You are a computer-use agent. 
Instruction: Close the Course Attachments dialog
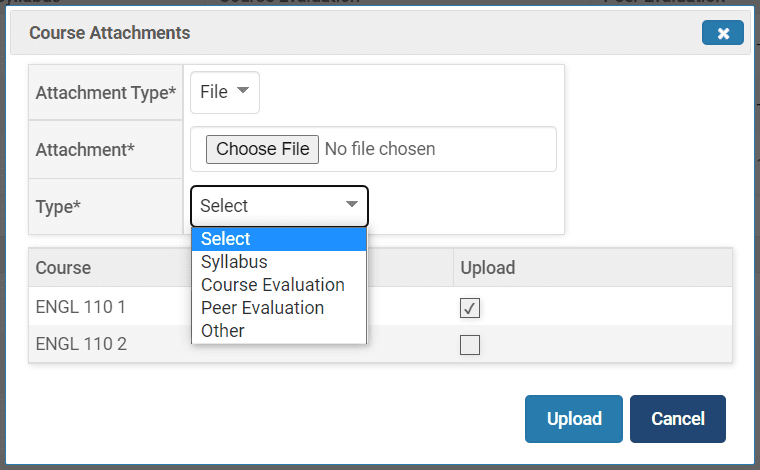coord(722,34)
